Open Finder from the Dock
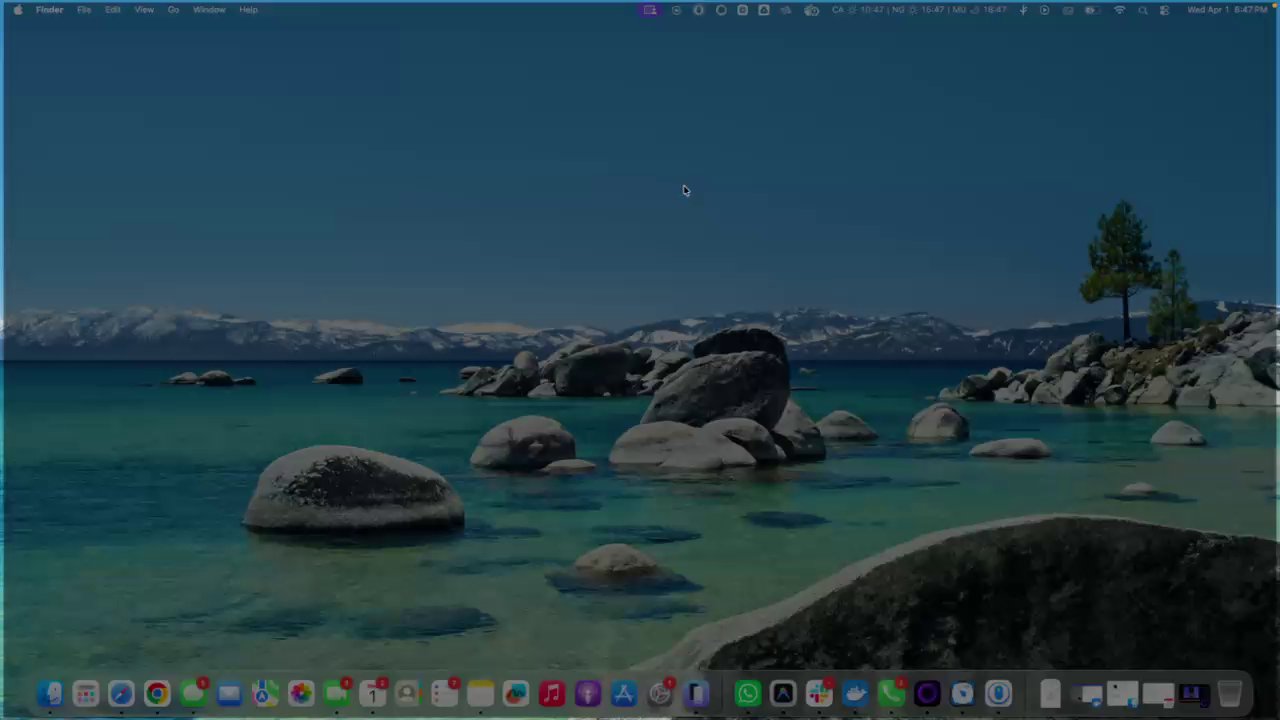The image size is (1280, 720). pyautogui.click(x=50, y=694)
